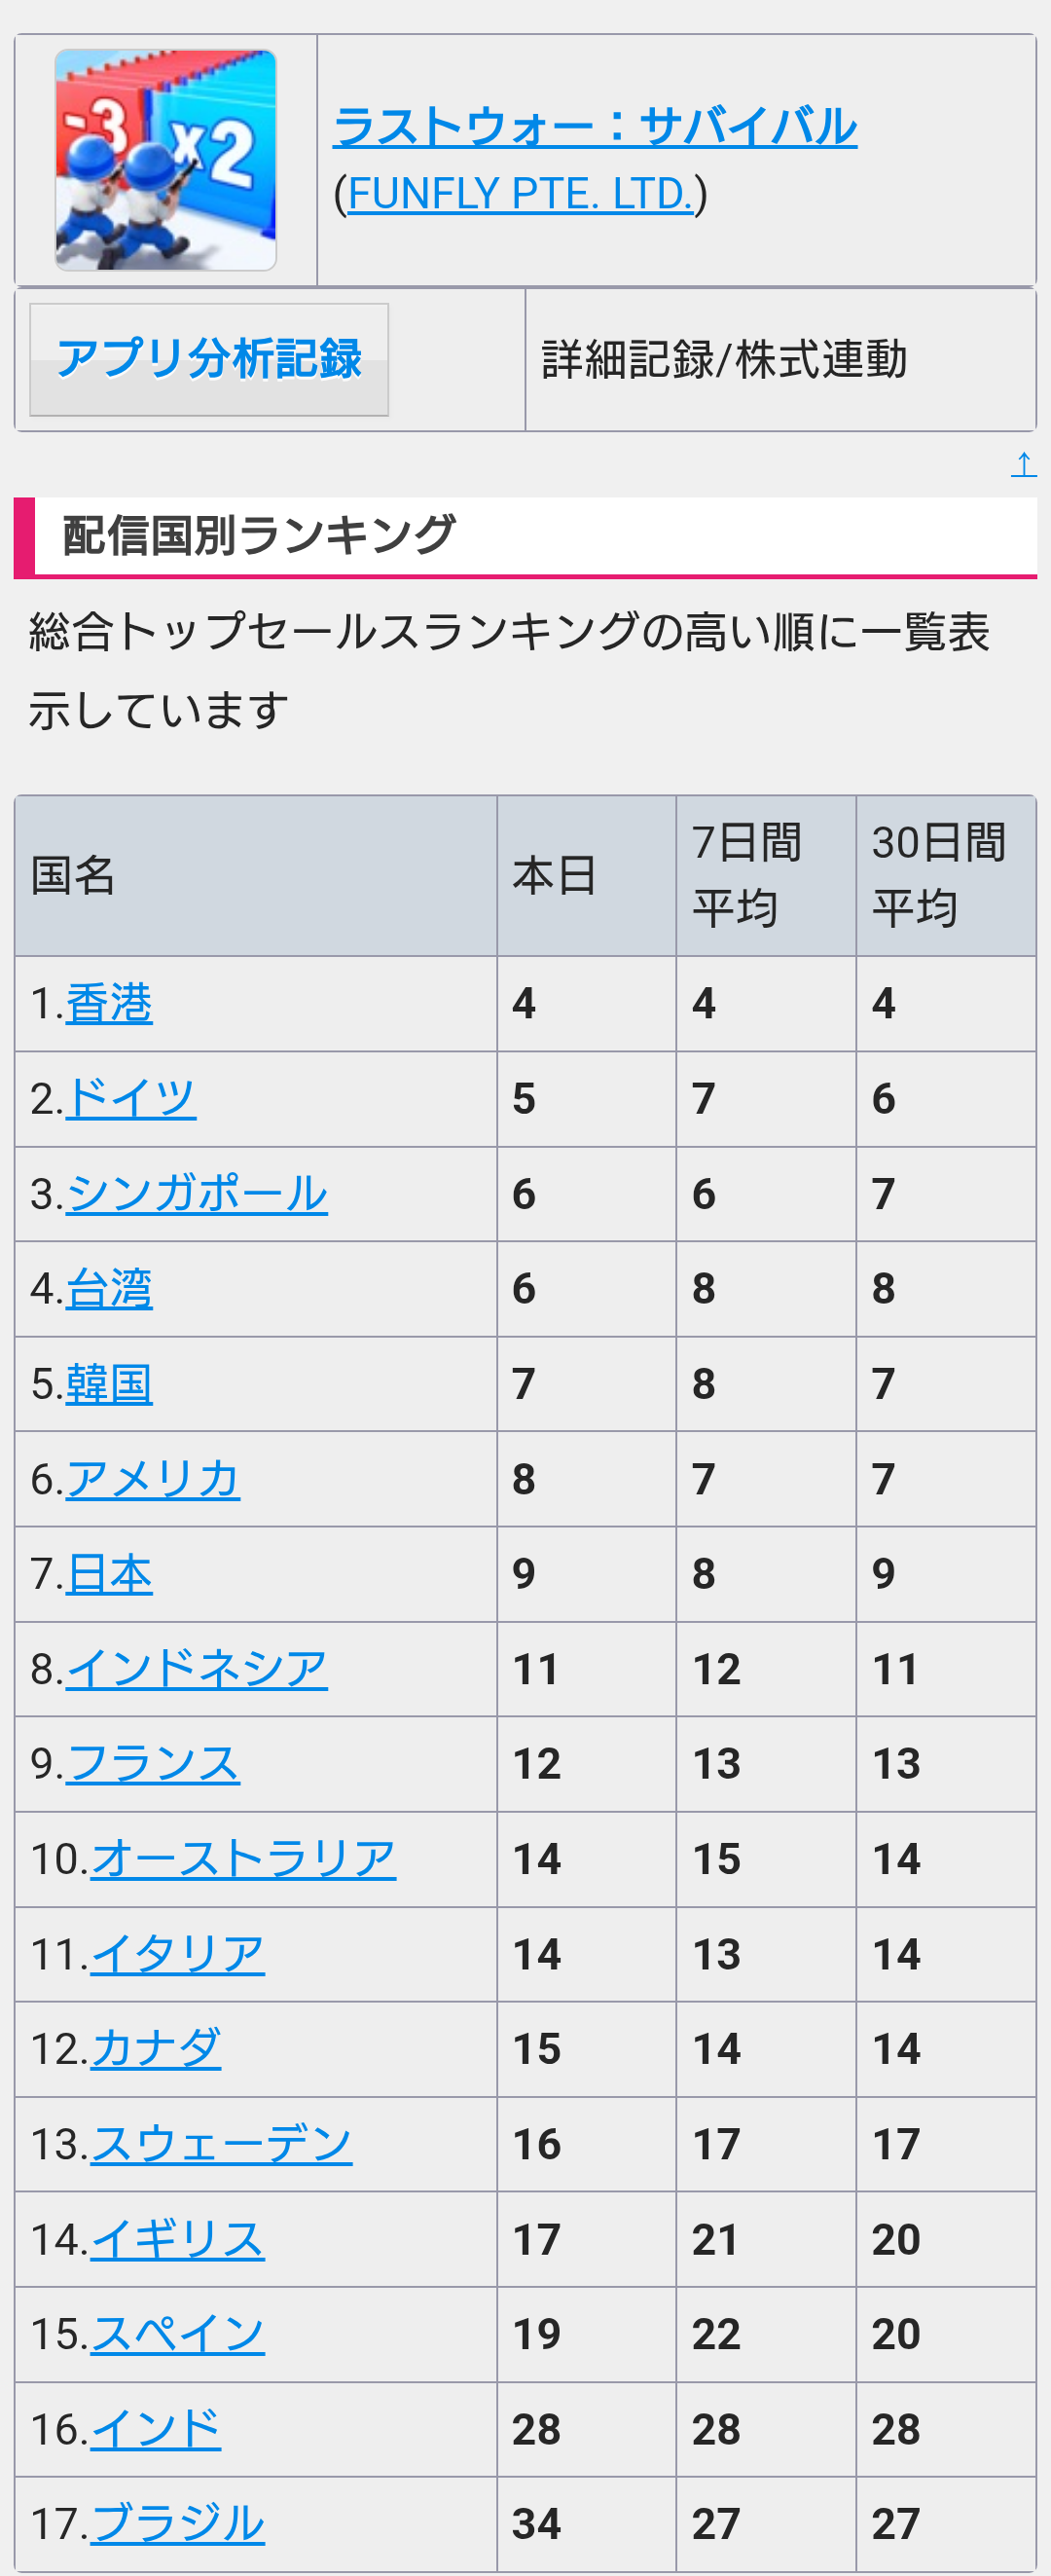Open the インドネシア country link
The height and width of the screenshot is (2576, 1051).
[196, 1668]
